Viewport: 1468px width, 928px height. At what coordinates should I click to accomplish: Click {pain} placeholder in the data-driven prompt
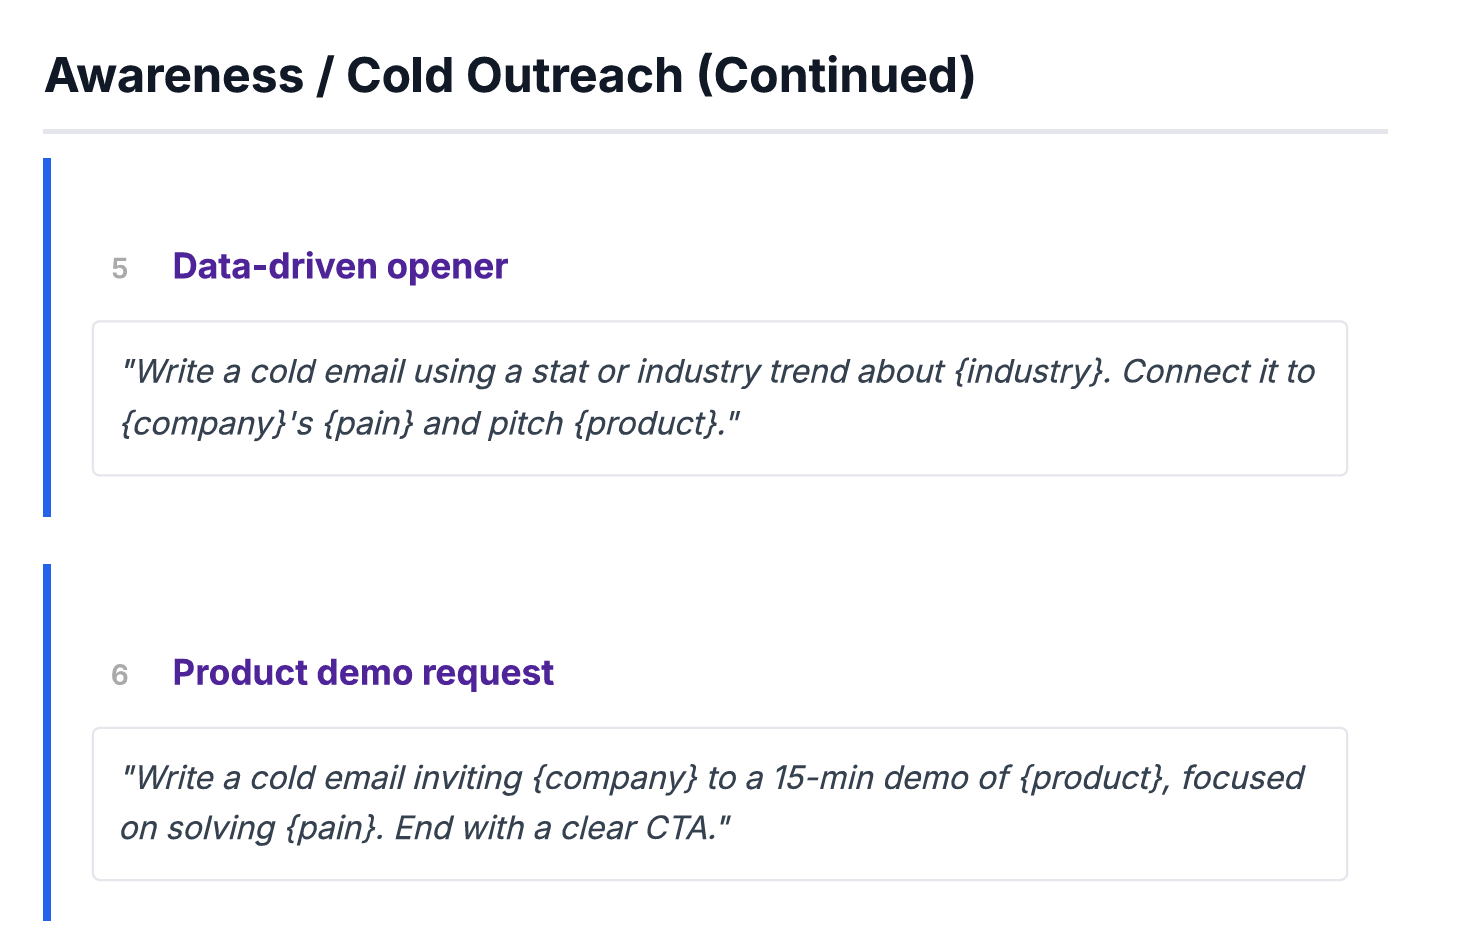[x=368, y=424]
